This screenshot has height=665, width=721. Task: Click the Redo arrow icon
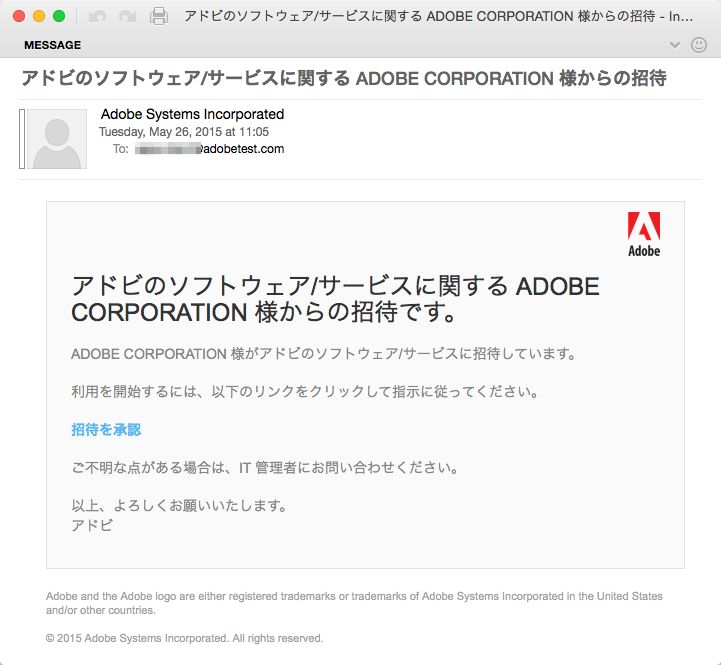(x=127, y=16)
